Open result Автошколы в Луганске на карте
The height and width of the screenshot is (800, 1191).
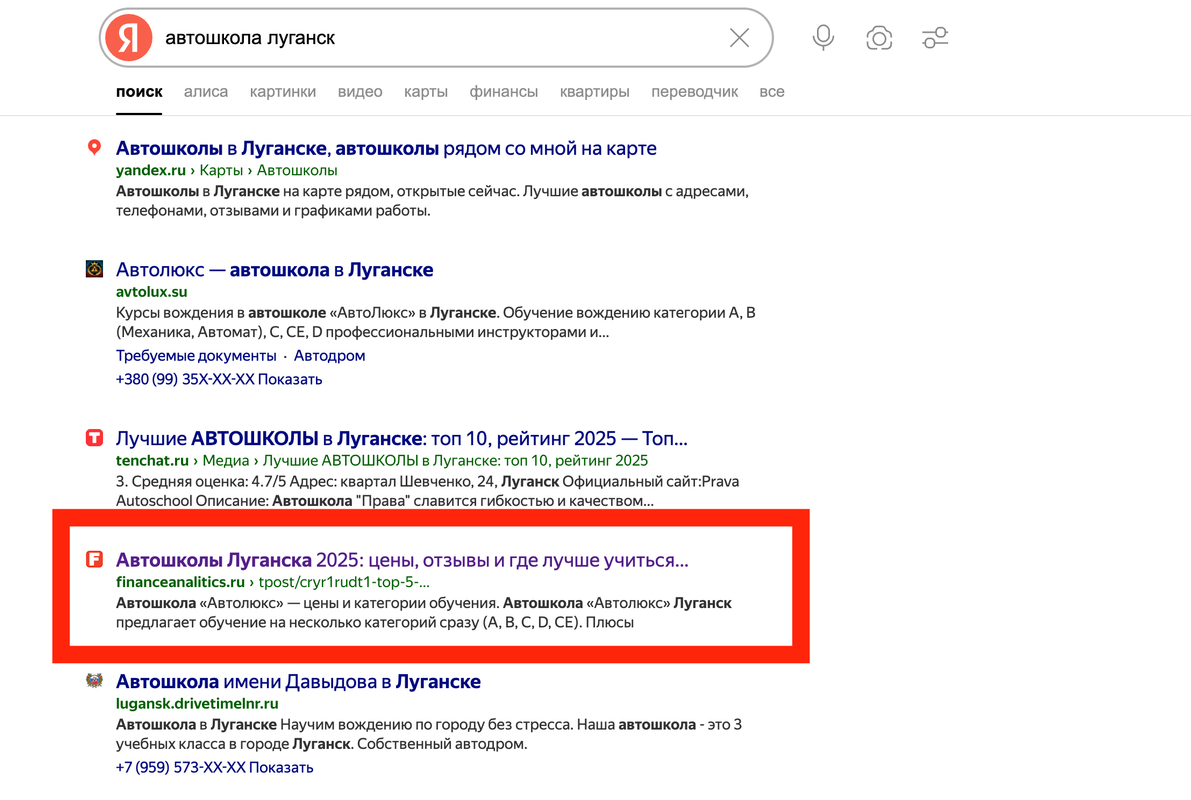pyautogui.click(x=386, y=148)
